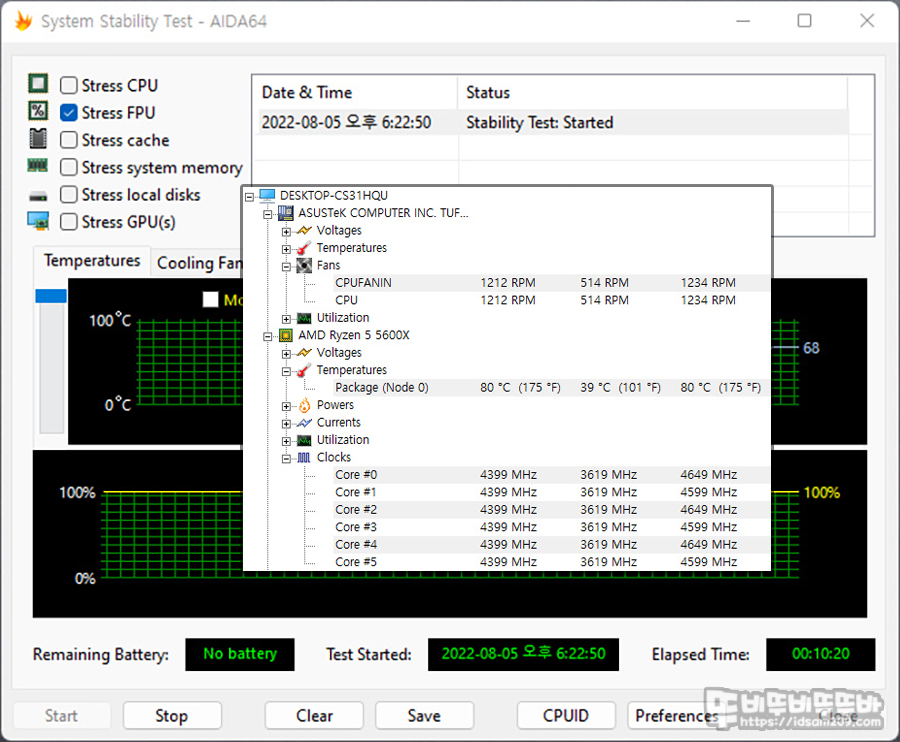Click the Ryzen Voltages lightning icon

(x=304, y=353)
